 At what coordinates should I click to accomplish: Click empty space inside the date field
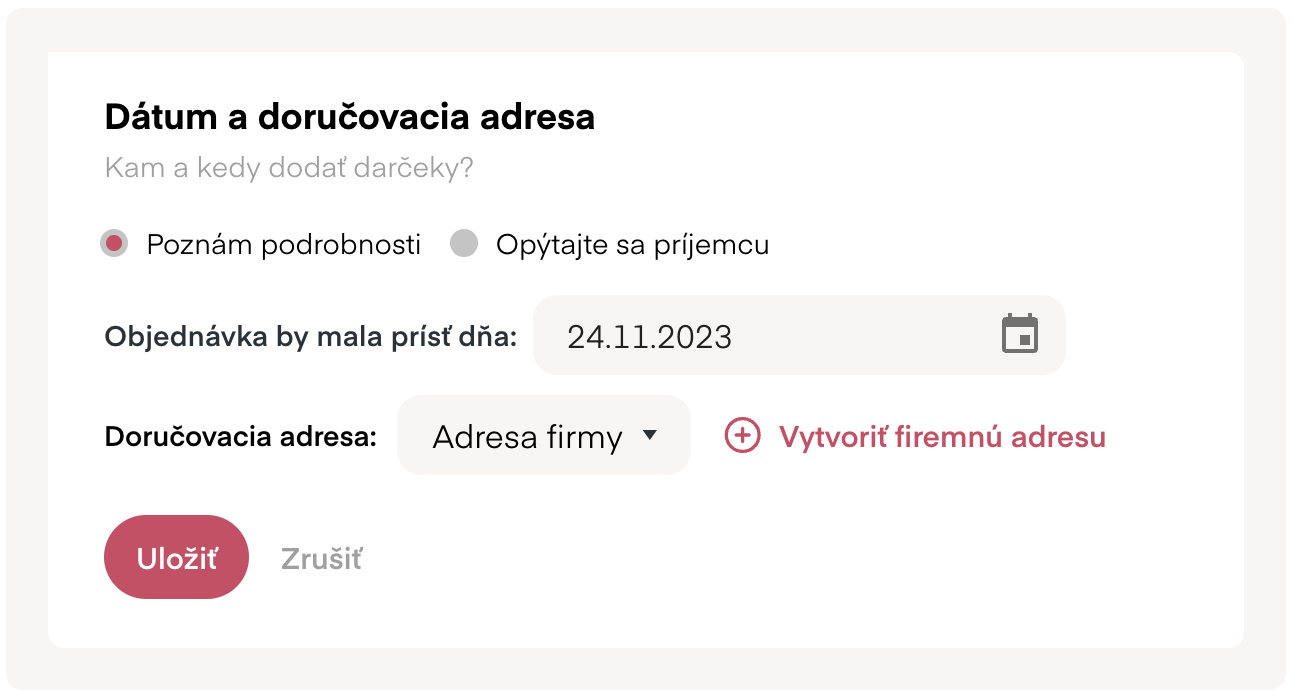tap(865, 335)
